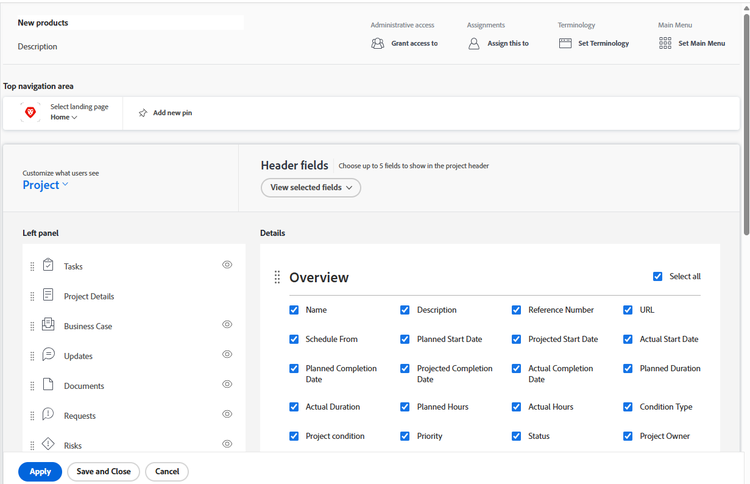Click the Description input field
750x484 pixels.
pos(130,46)
